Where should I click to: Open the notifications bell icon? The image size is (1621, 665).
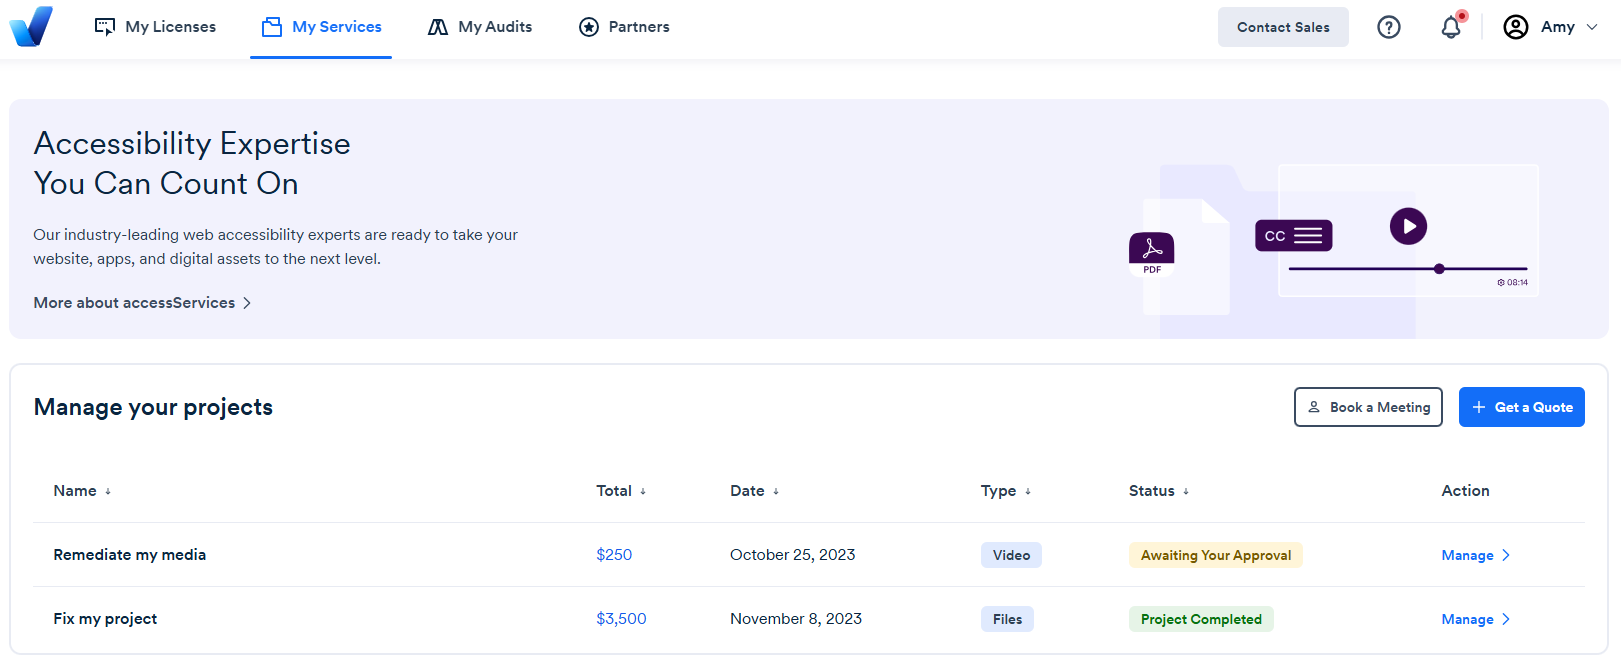1451,27
